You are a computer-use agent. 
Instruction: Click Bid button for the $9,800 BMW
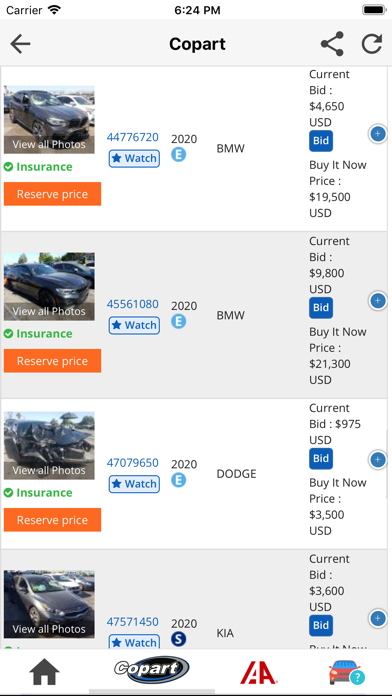(321, 308)
